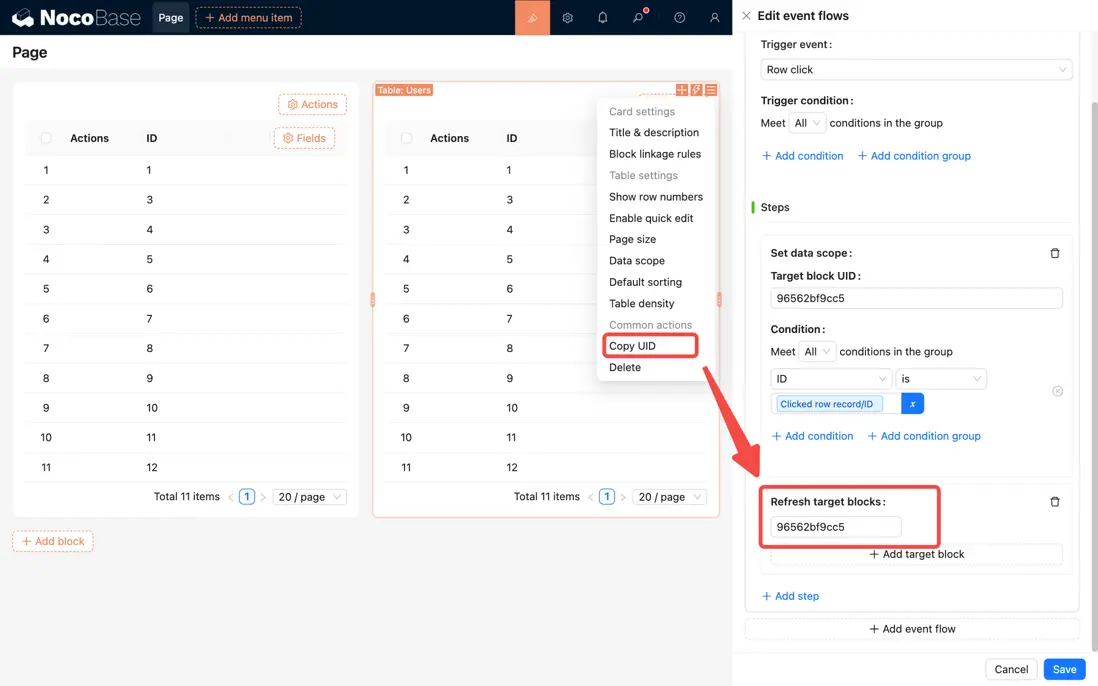Open the search icon with red dot
The width and height of the screenshot is (1098, 686).
click(639, 17)
